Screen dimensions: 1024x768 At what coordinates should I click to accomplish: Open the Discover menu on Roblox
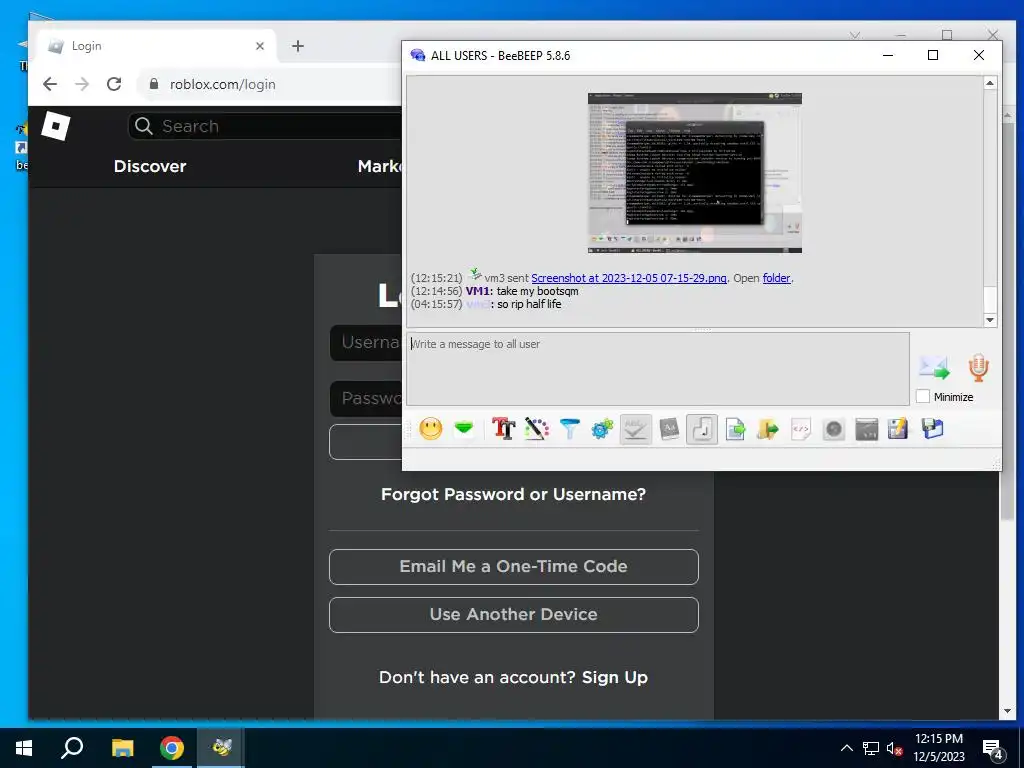pyautogui.click(x=150, y=166)
